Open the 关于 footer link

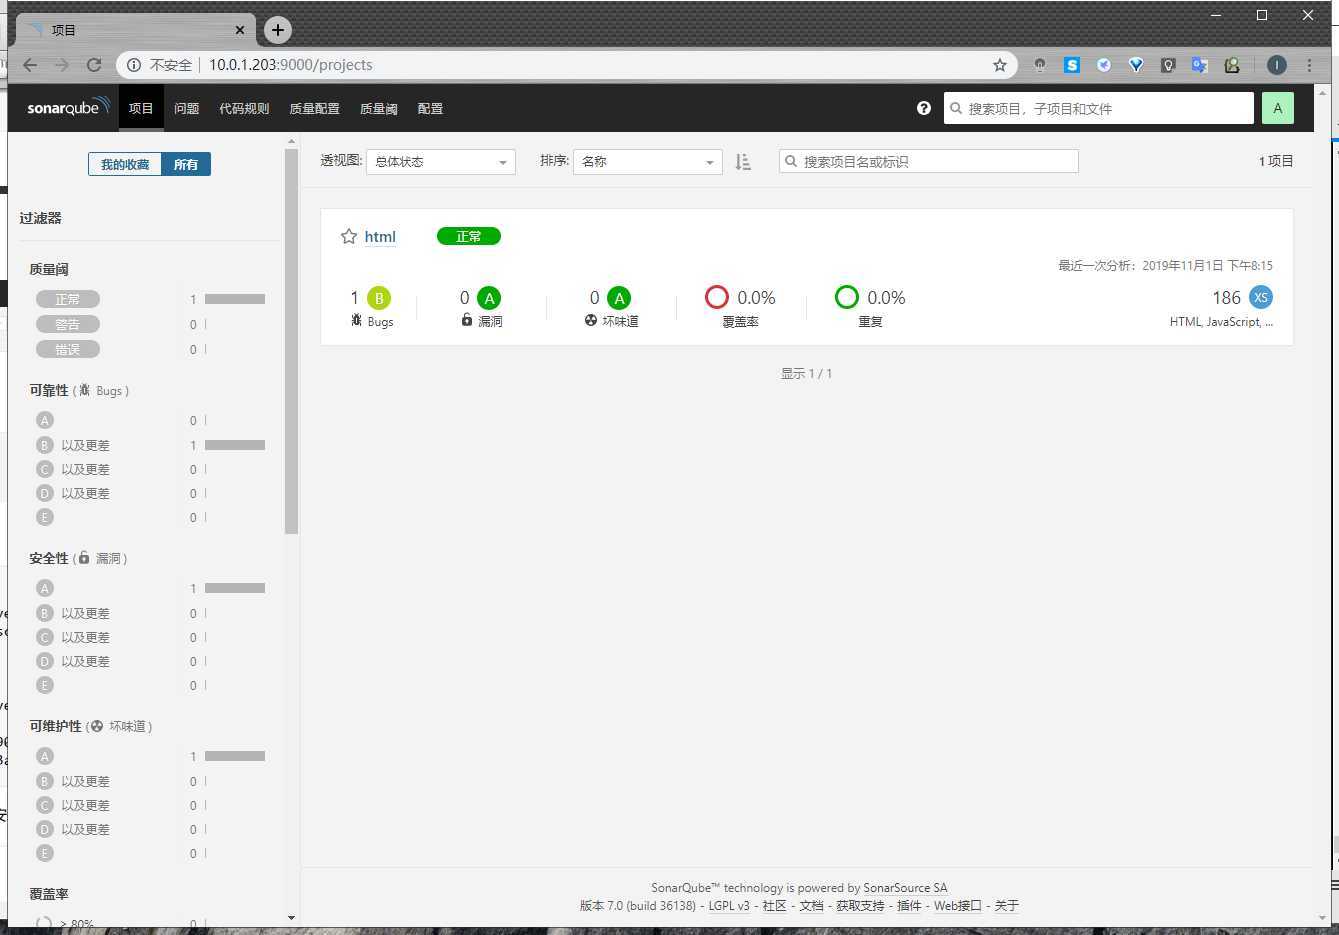point(1007,906)
